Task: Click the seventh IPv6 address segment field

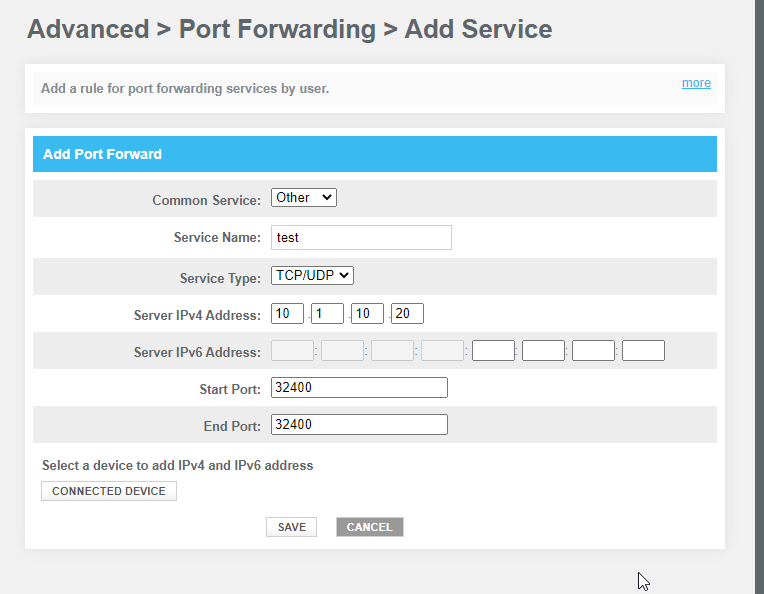Action: coord(593,350)
